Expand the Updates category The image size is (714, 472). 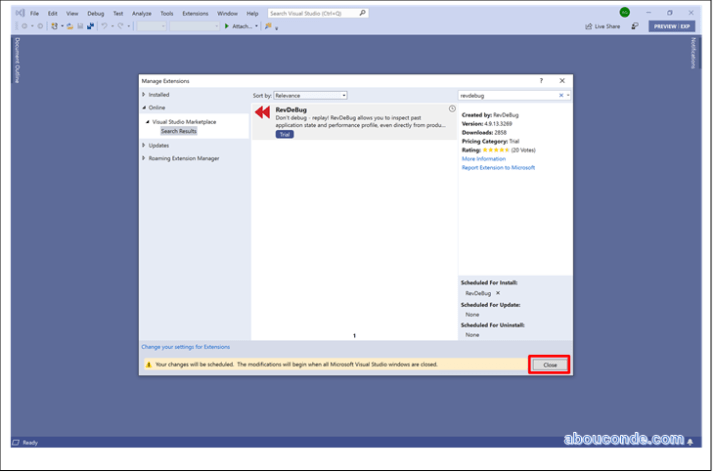pyautogui.click(x=144, y=145)
